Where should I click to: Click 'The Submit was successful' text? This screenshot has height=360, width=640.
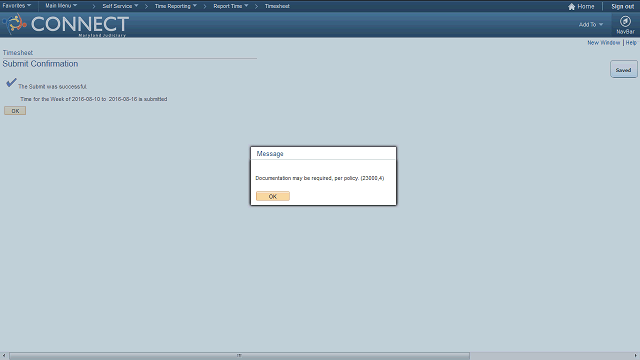[x=52, y=87]
